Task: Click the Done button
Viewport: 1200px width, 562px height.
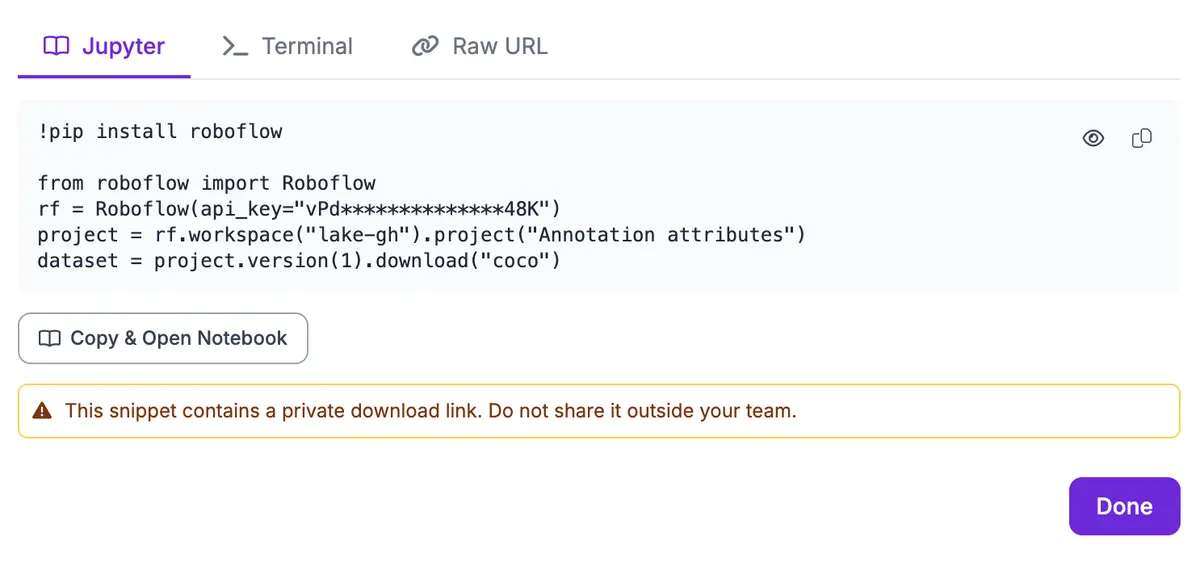Action: [1124, 506]
